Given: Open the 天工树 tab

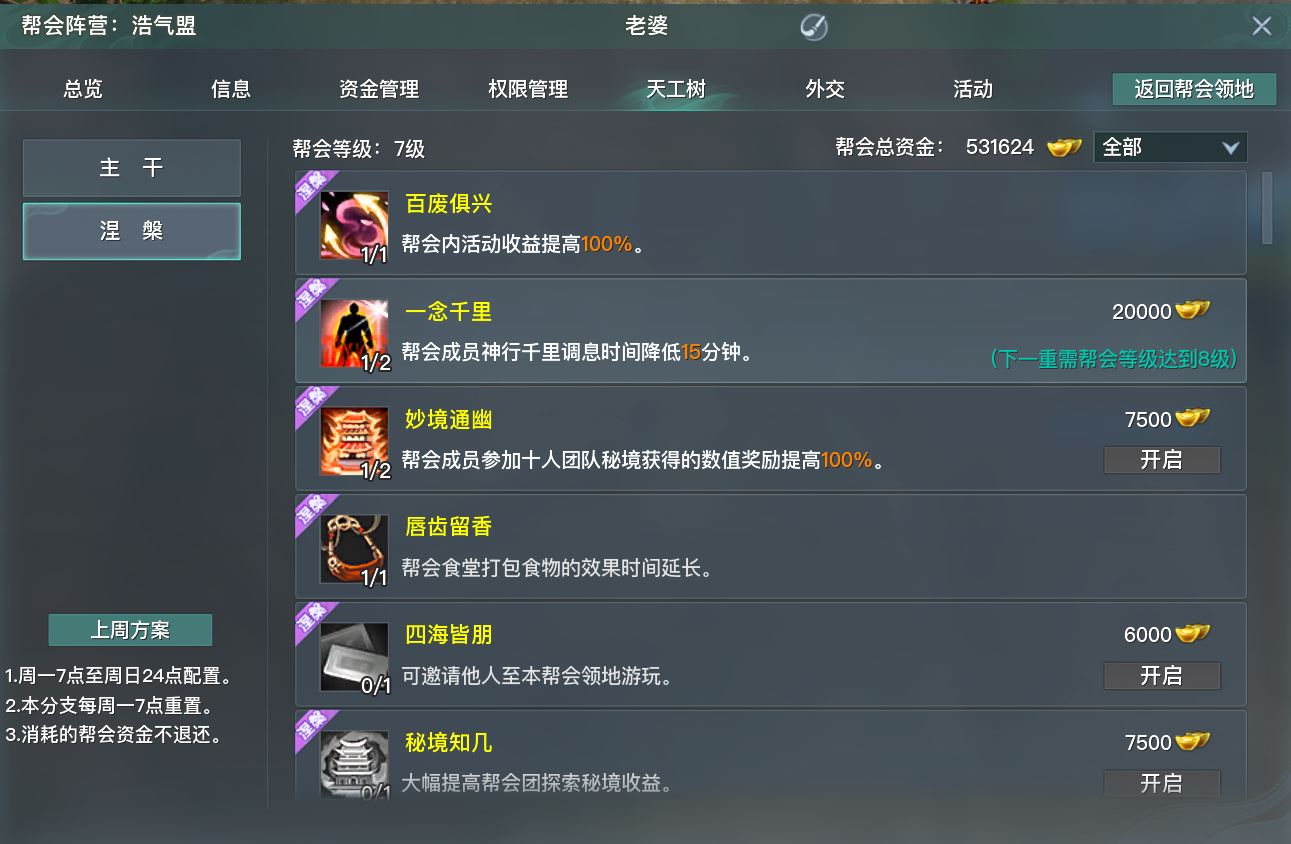Looking at the screenshot, I should coord(676,89).
